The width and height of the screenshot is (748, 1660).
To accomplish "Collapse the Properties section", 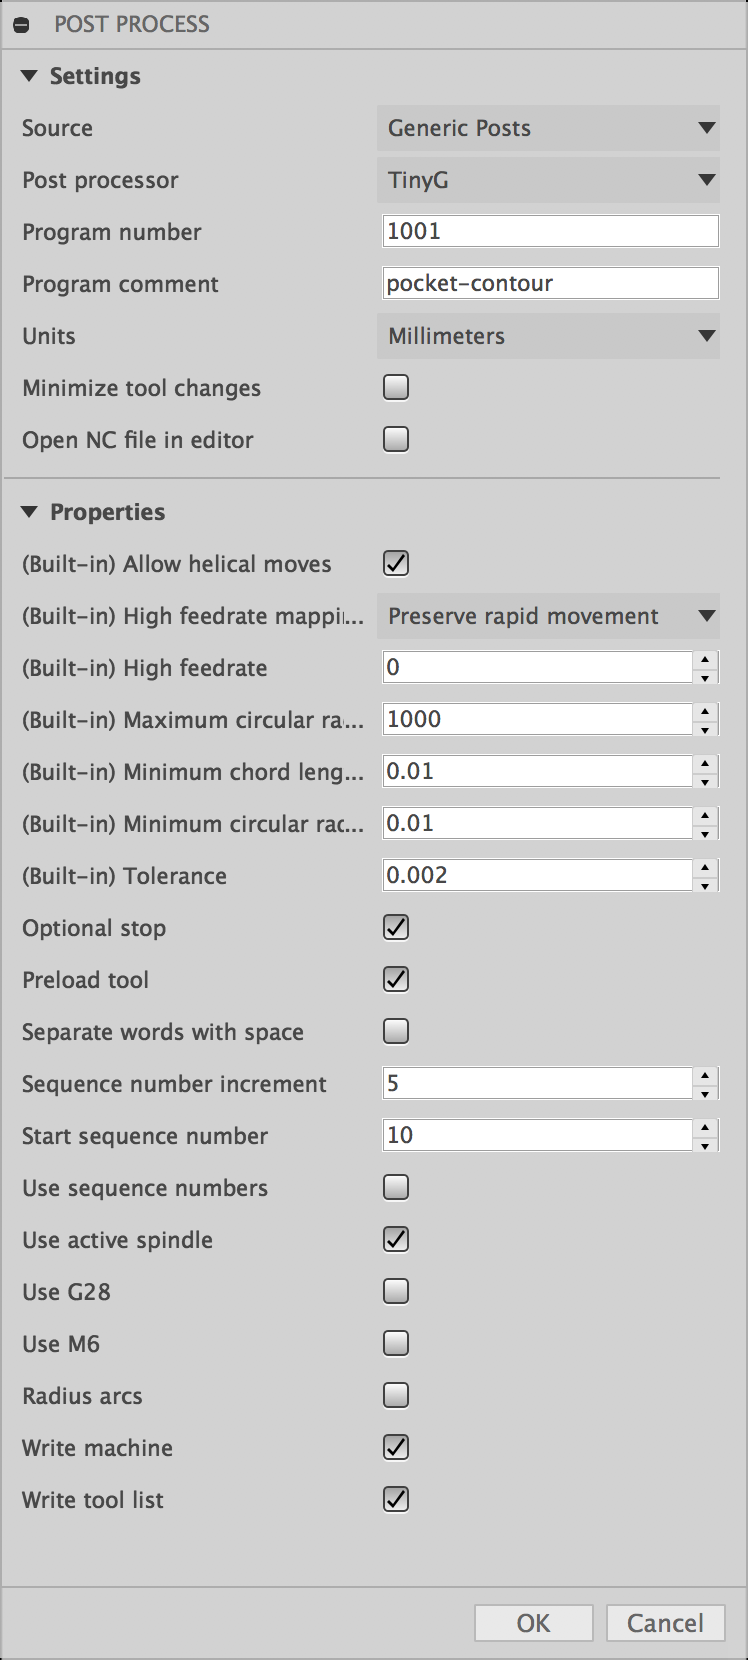I will click(30, 511).
